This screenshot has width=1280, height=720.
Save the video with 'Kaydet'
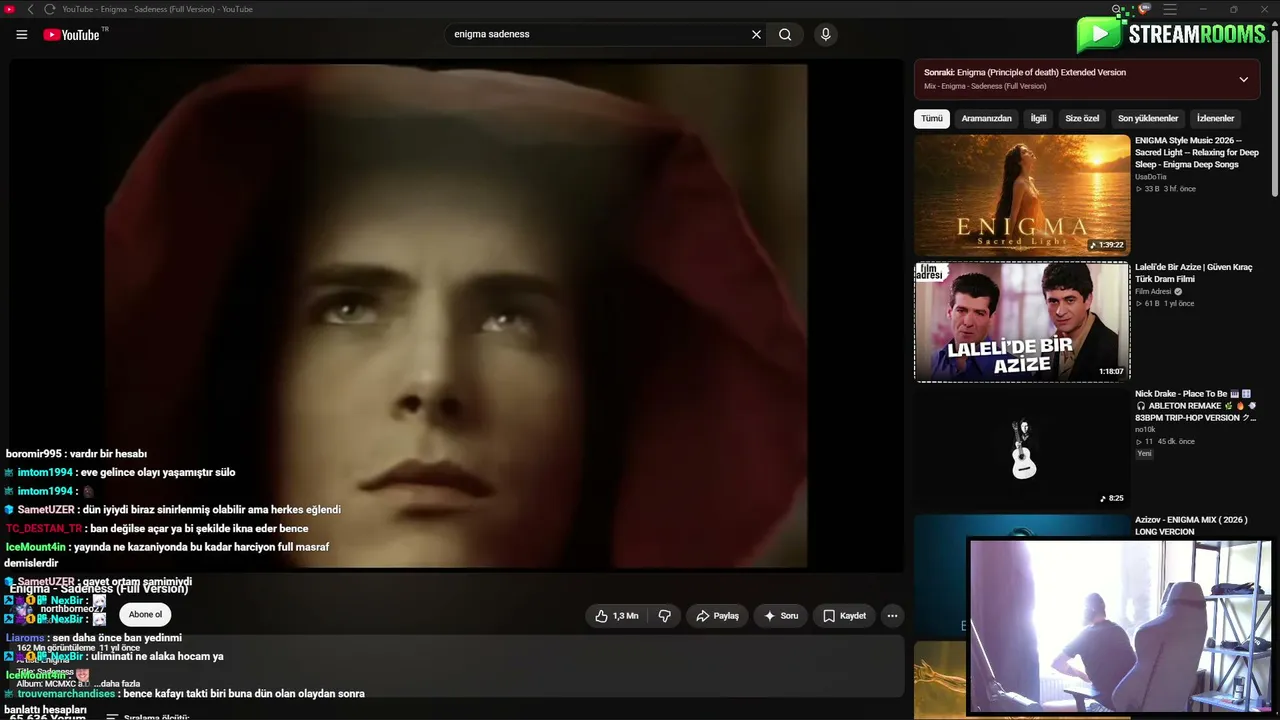point(845,616)
